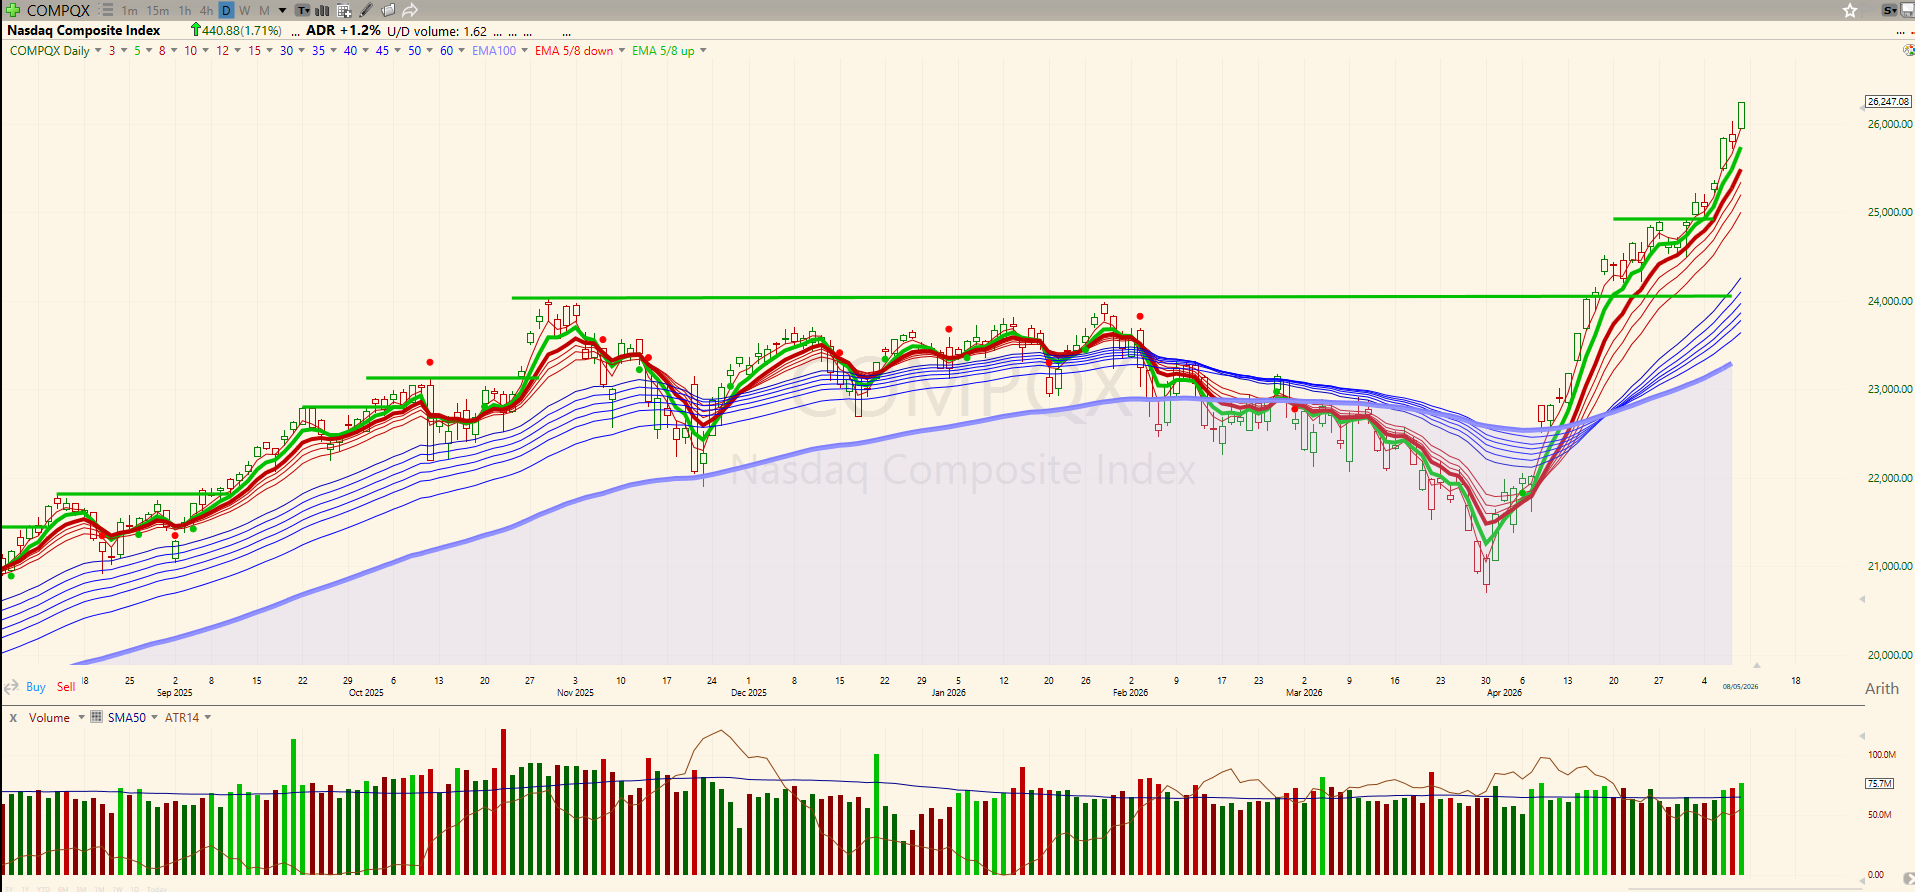The width and height of the screenshot is (1915, 892).
Task: Open the Volume dropdown arrow
Action: pyautogui.click(x=81, y=717)
